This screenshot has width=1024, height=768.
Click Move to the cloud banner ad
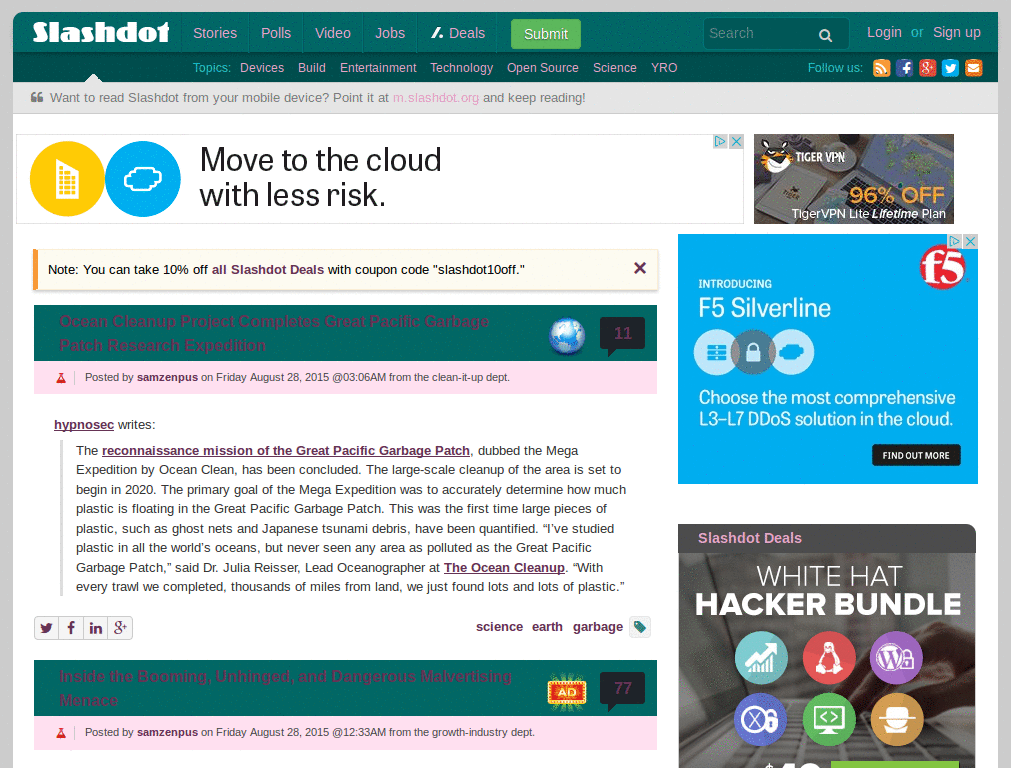point(379,179)
